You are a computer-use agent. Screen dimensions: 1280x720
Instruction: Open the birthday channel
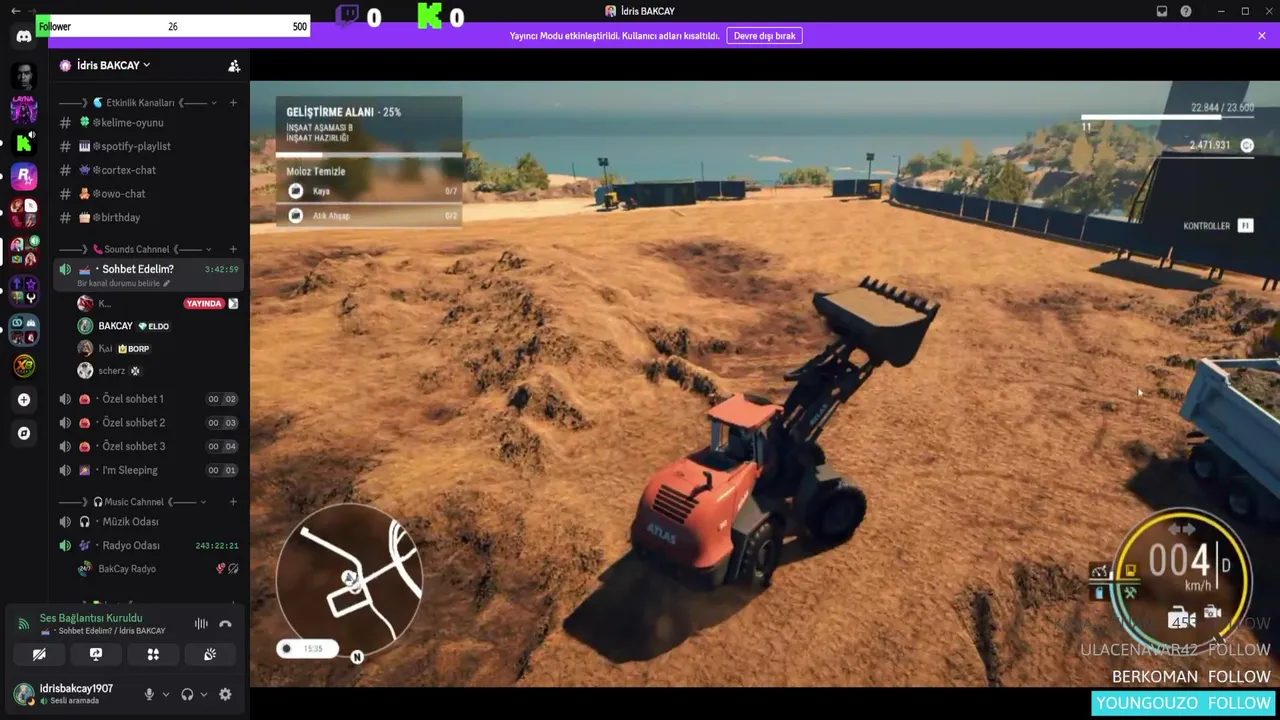point(148,218)
